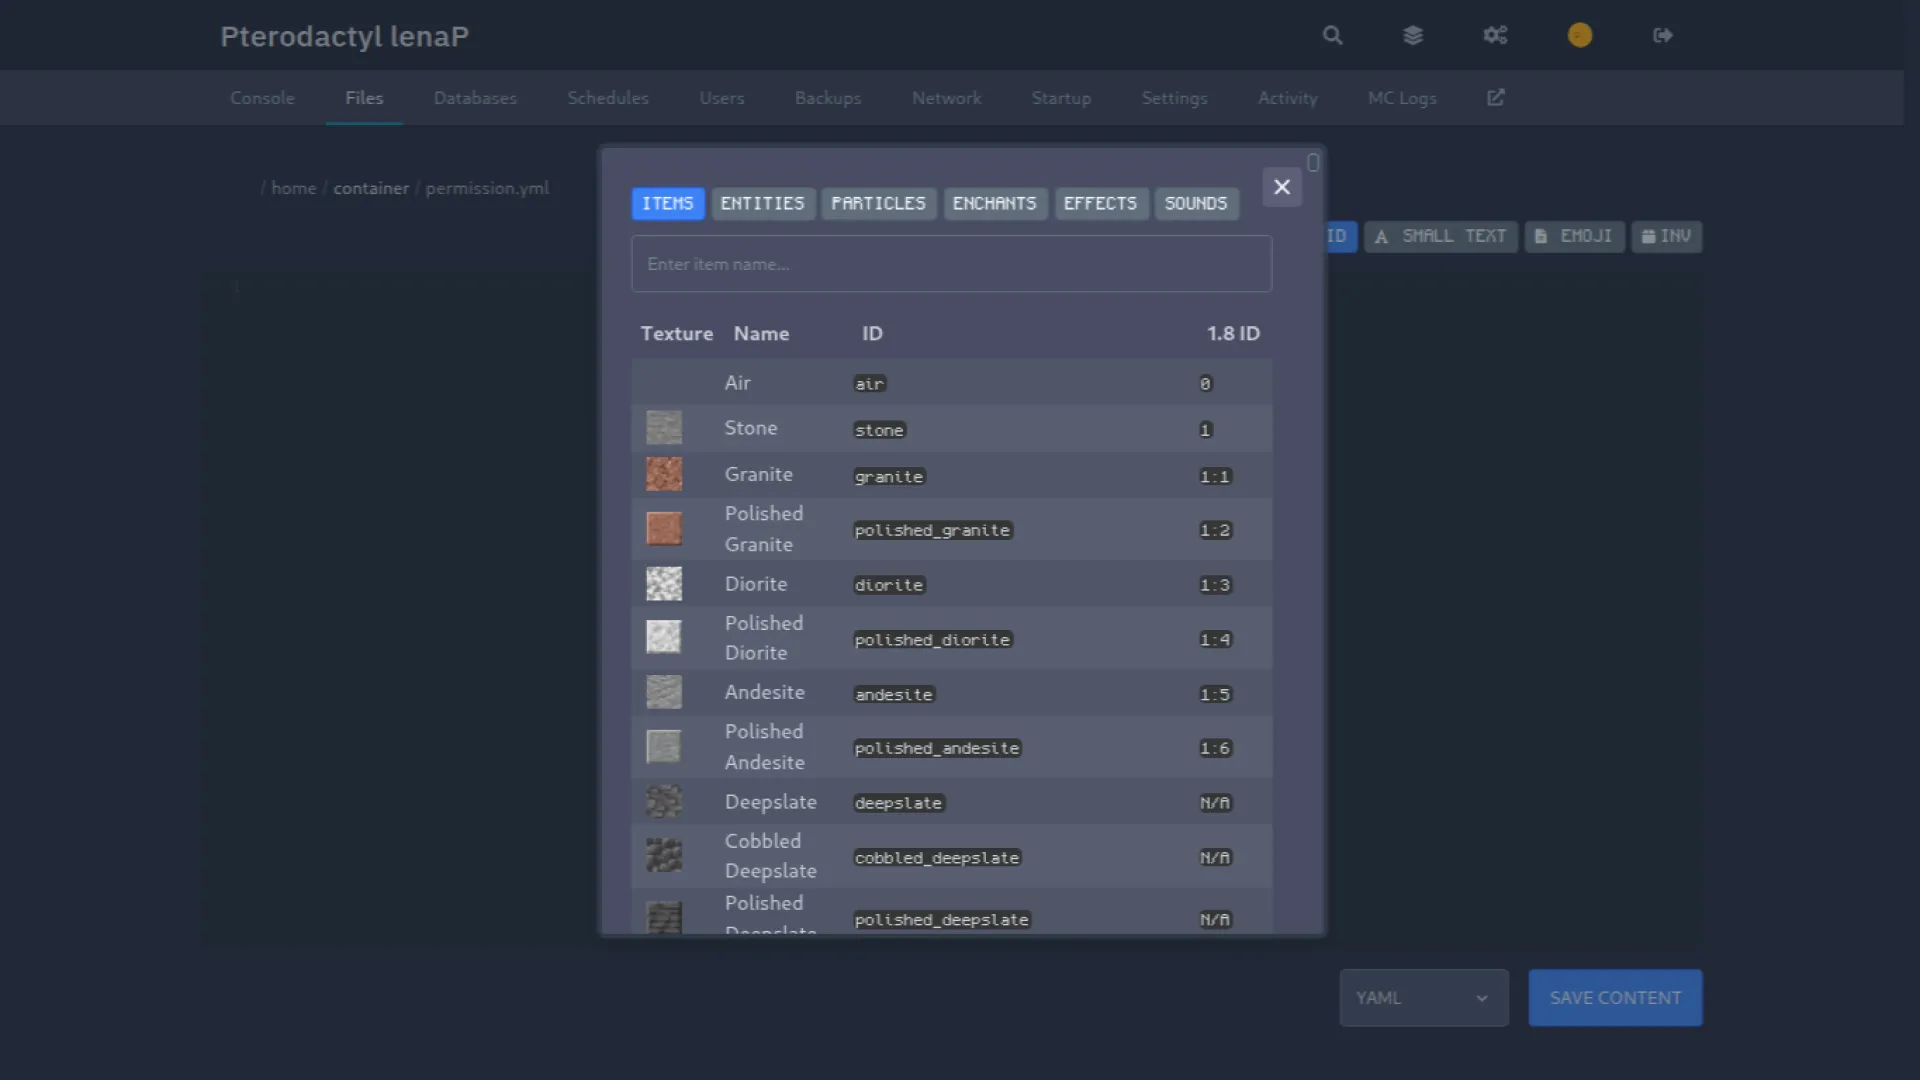
Task: Focus the Enter item name search field
Action: tap(951, 264)
